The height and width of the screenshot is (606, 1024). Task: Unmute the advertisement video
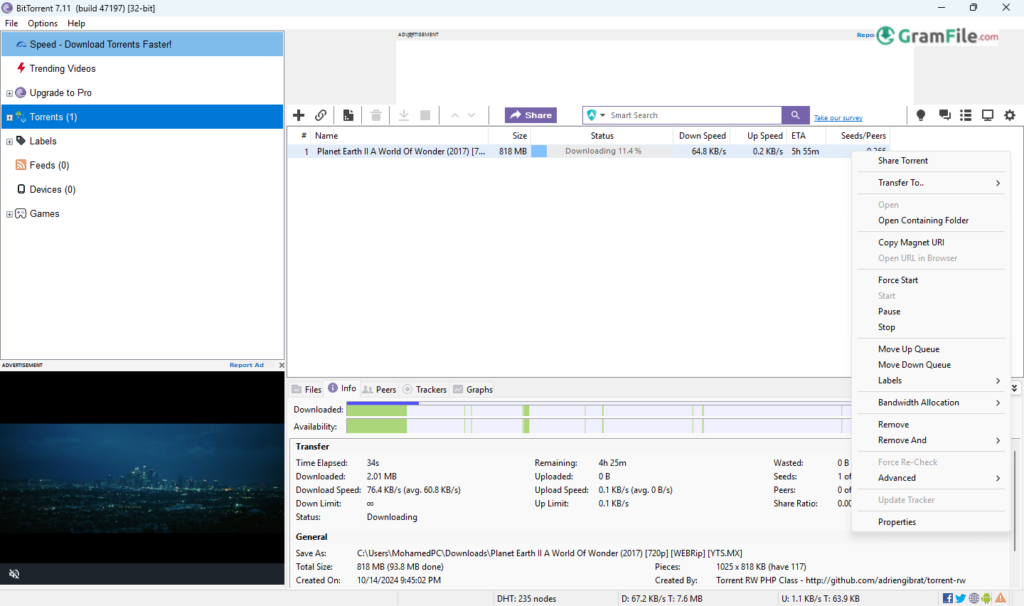pyautogui.click(x=14, y=574)
